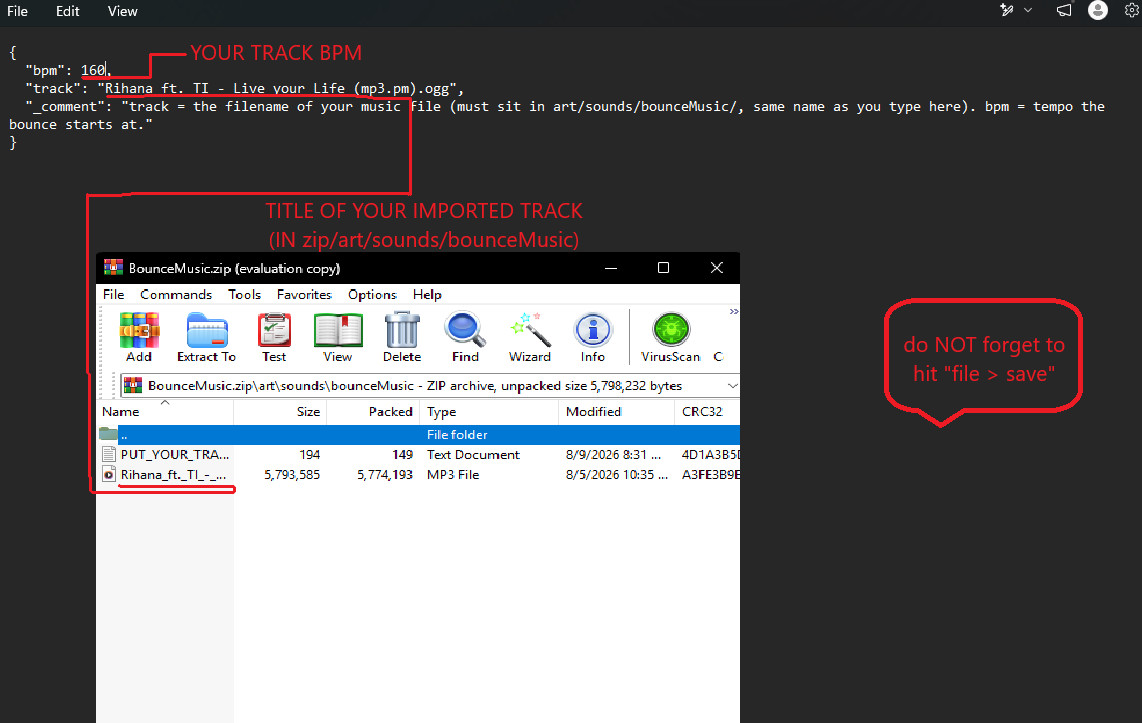
Task: Sort files by Name column header
Action: click(165, 411)
